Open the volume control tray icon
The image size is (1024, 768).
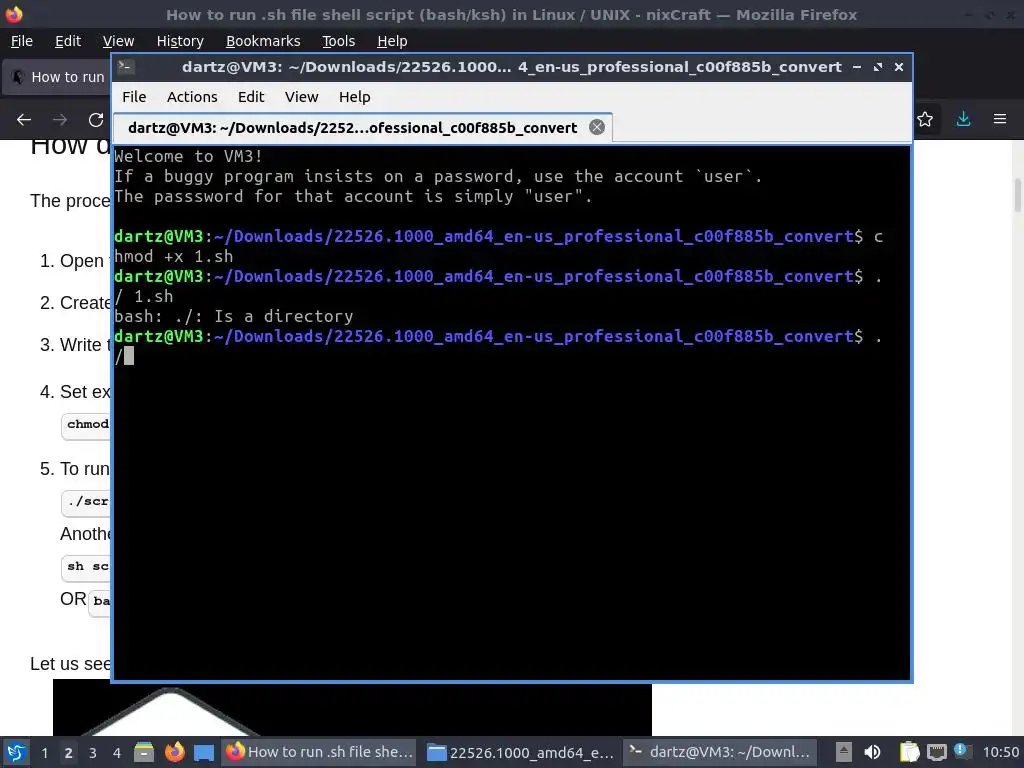872,752
